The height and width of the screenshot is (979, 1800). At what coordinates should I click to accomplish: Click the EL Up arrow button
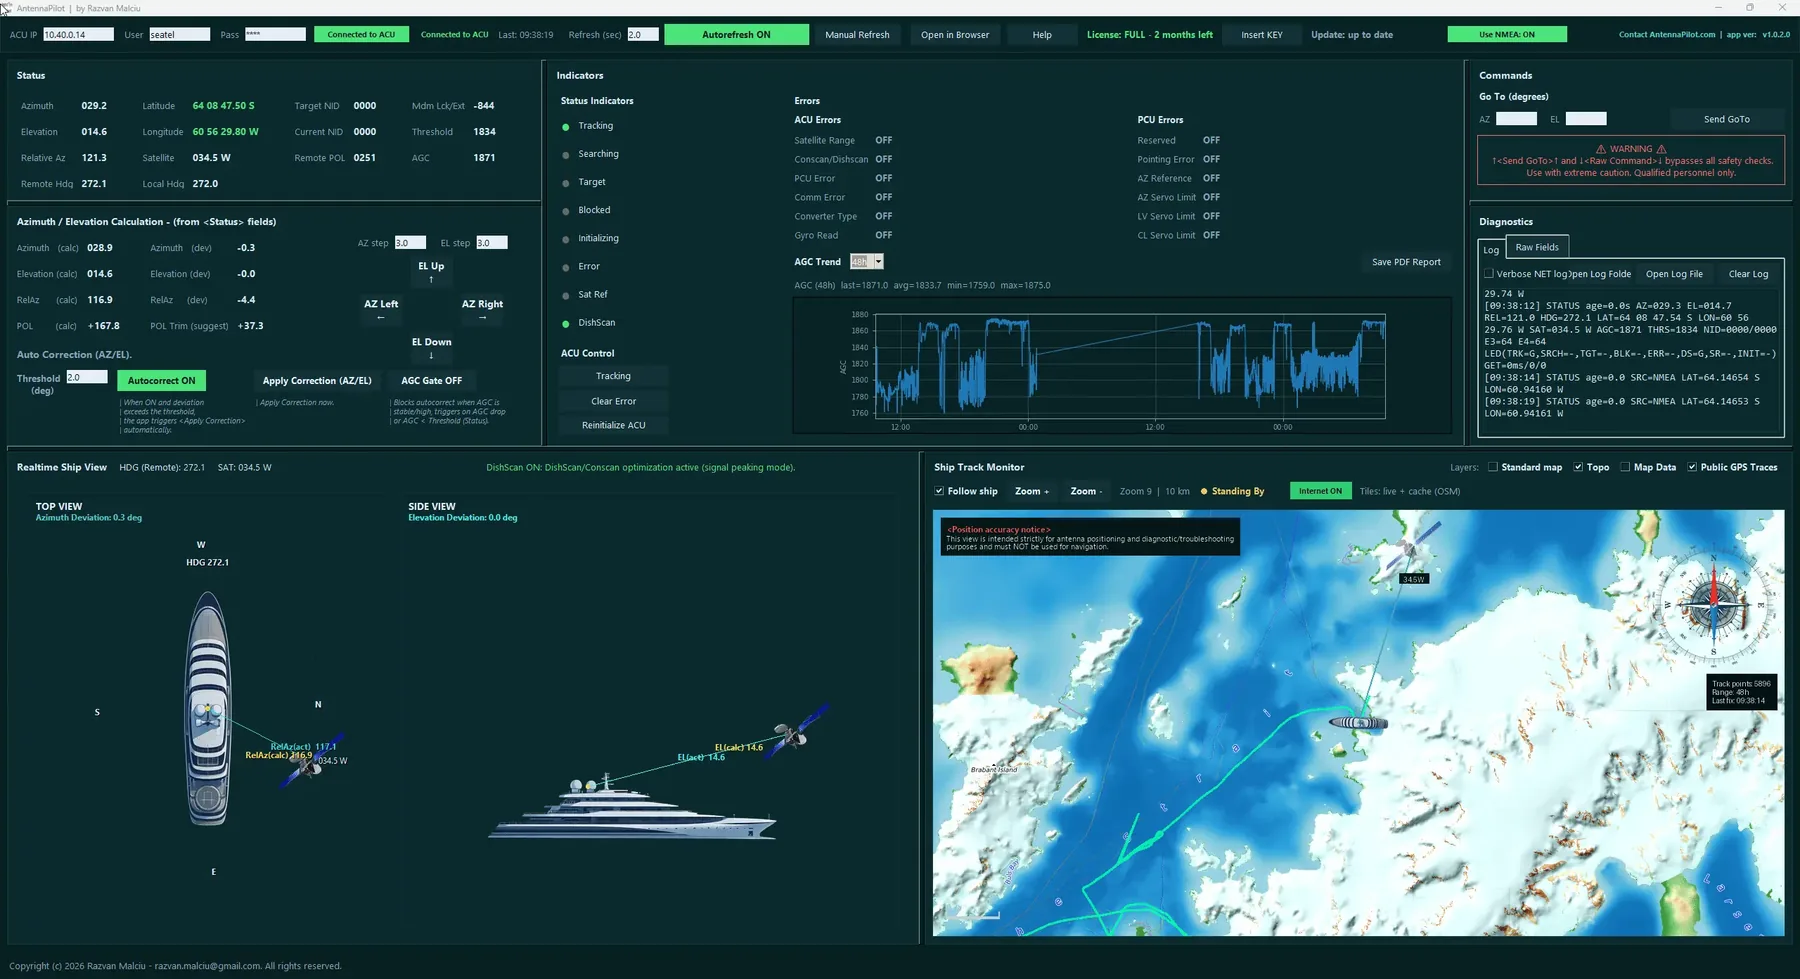pos(431,272)
